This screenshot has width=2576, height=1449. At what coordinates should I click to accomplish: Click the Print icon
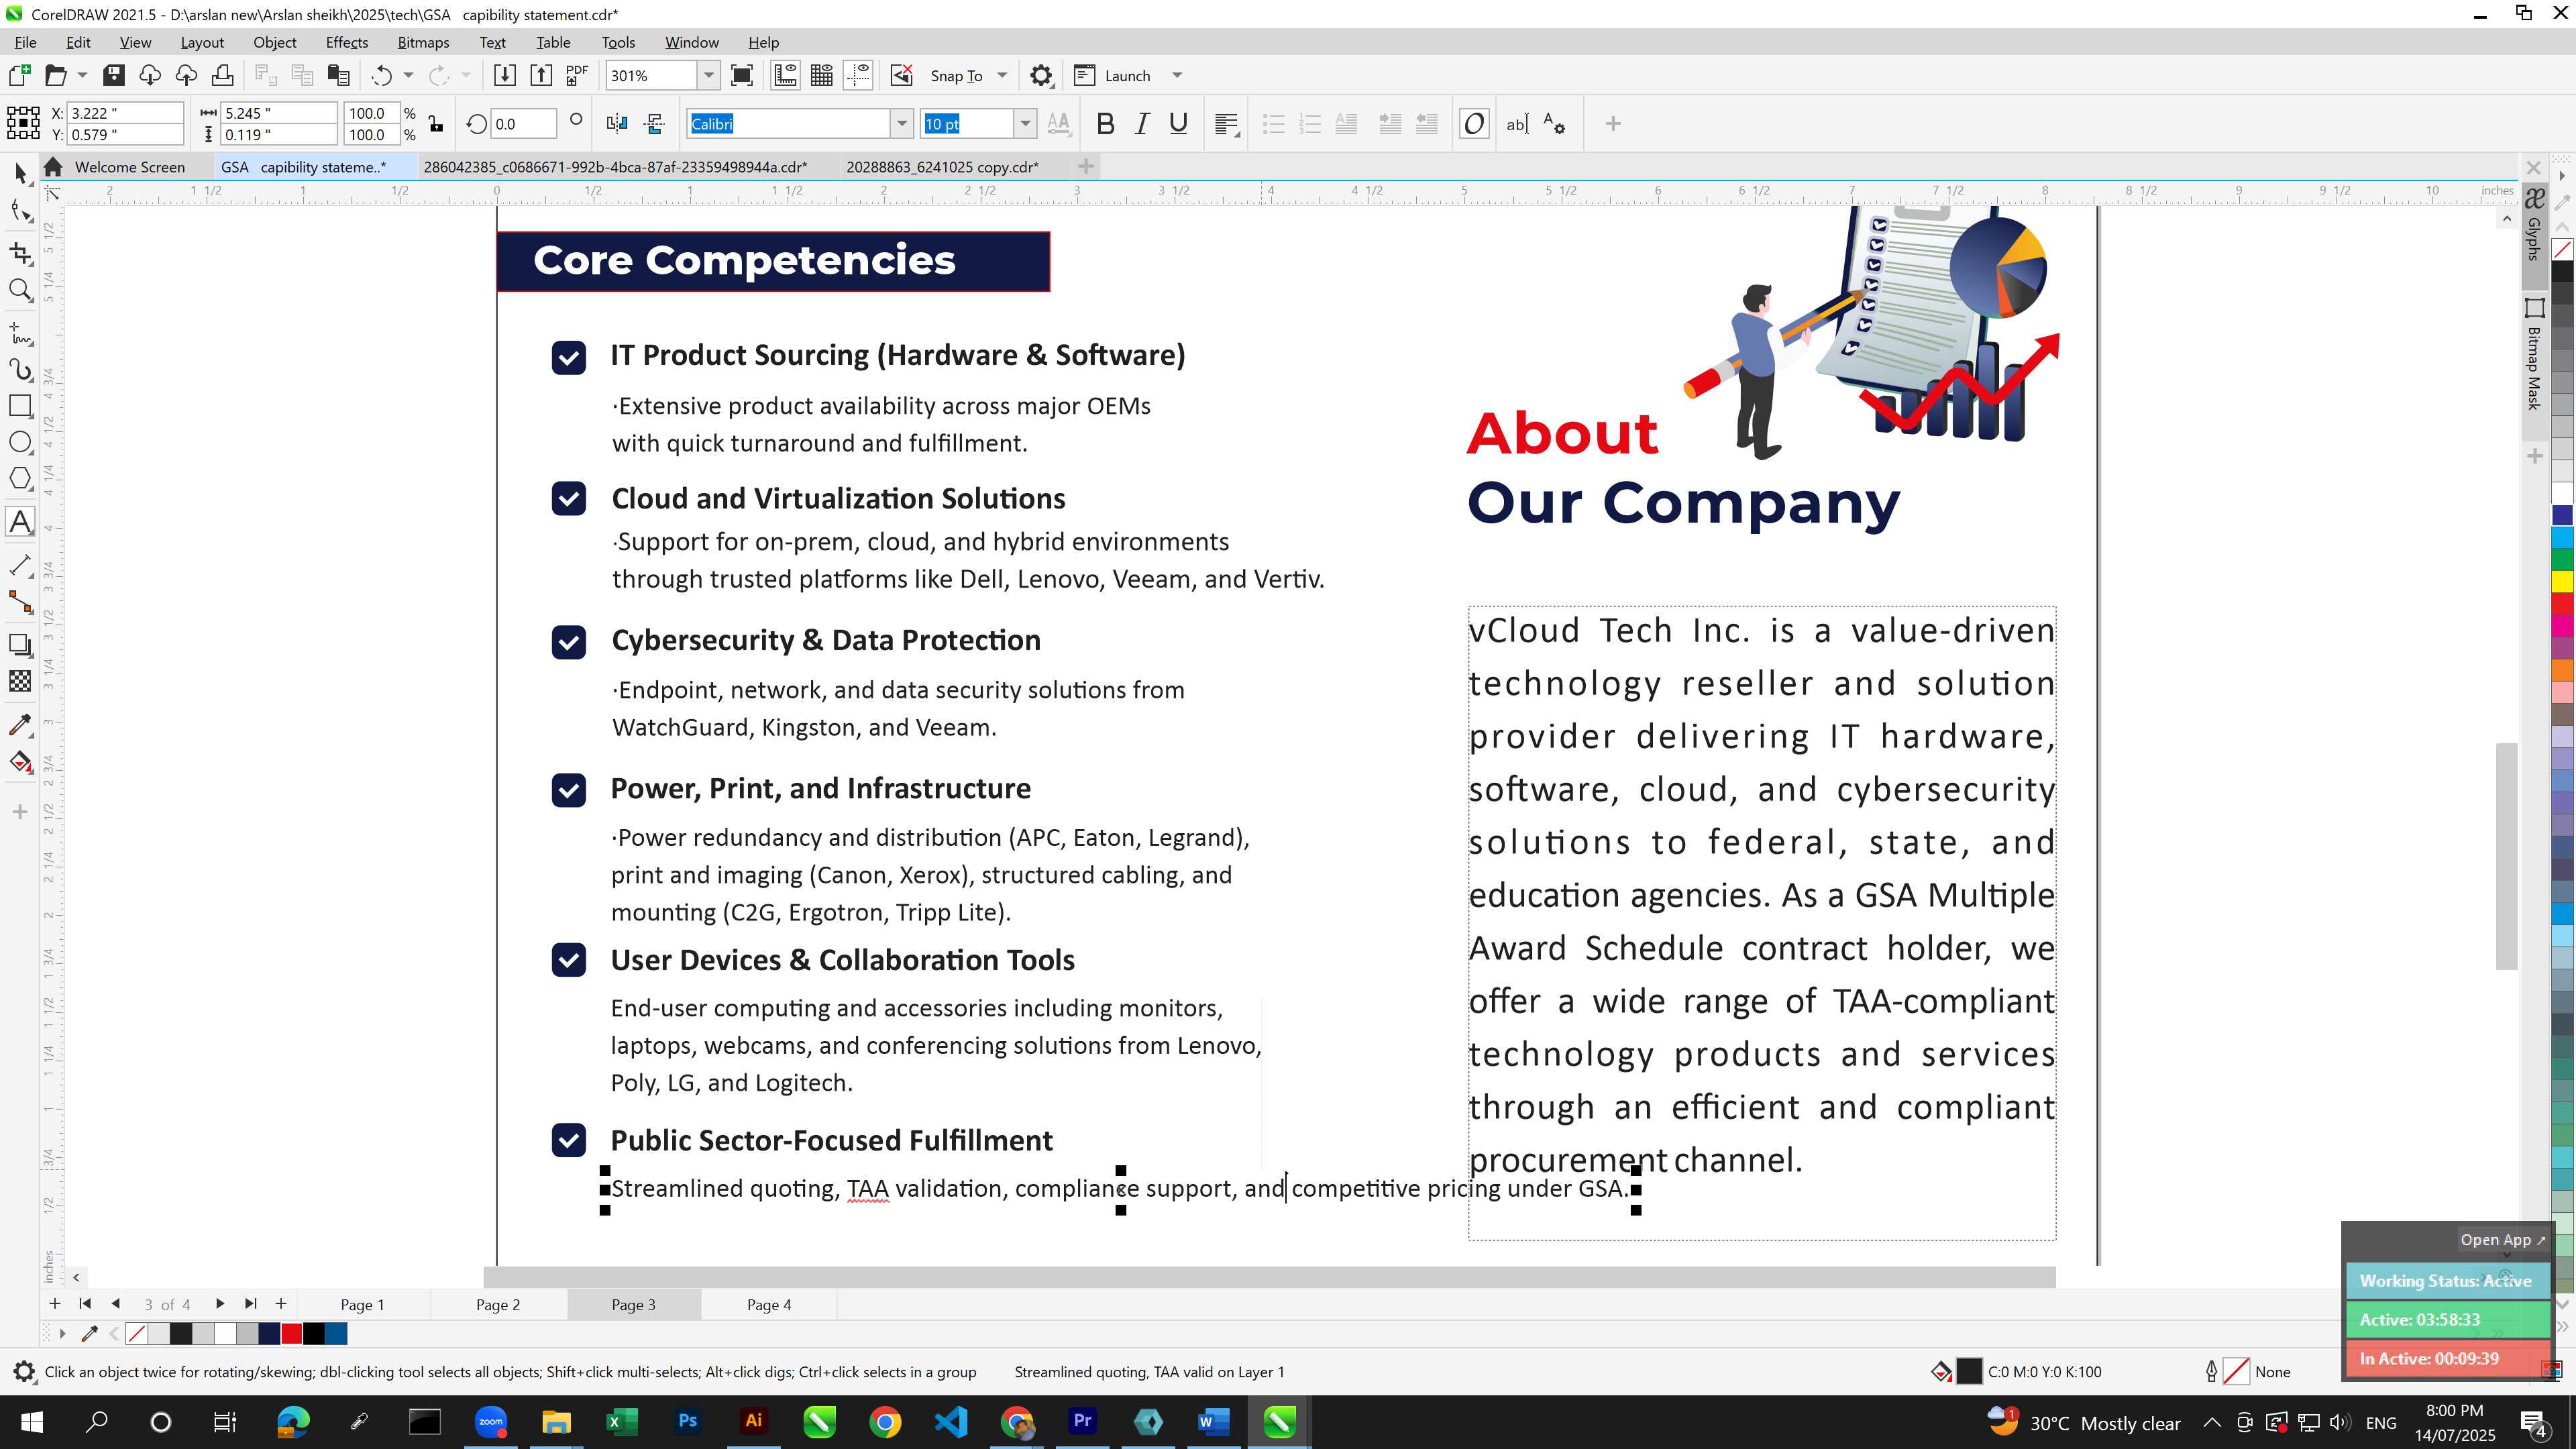click(222, 76)
